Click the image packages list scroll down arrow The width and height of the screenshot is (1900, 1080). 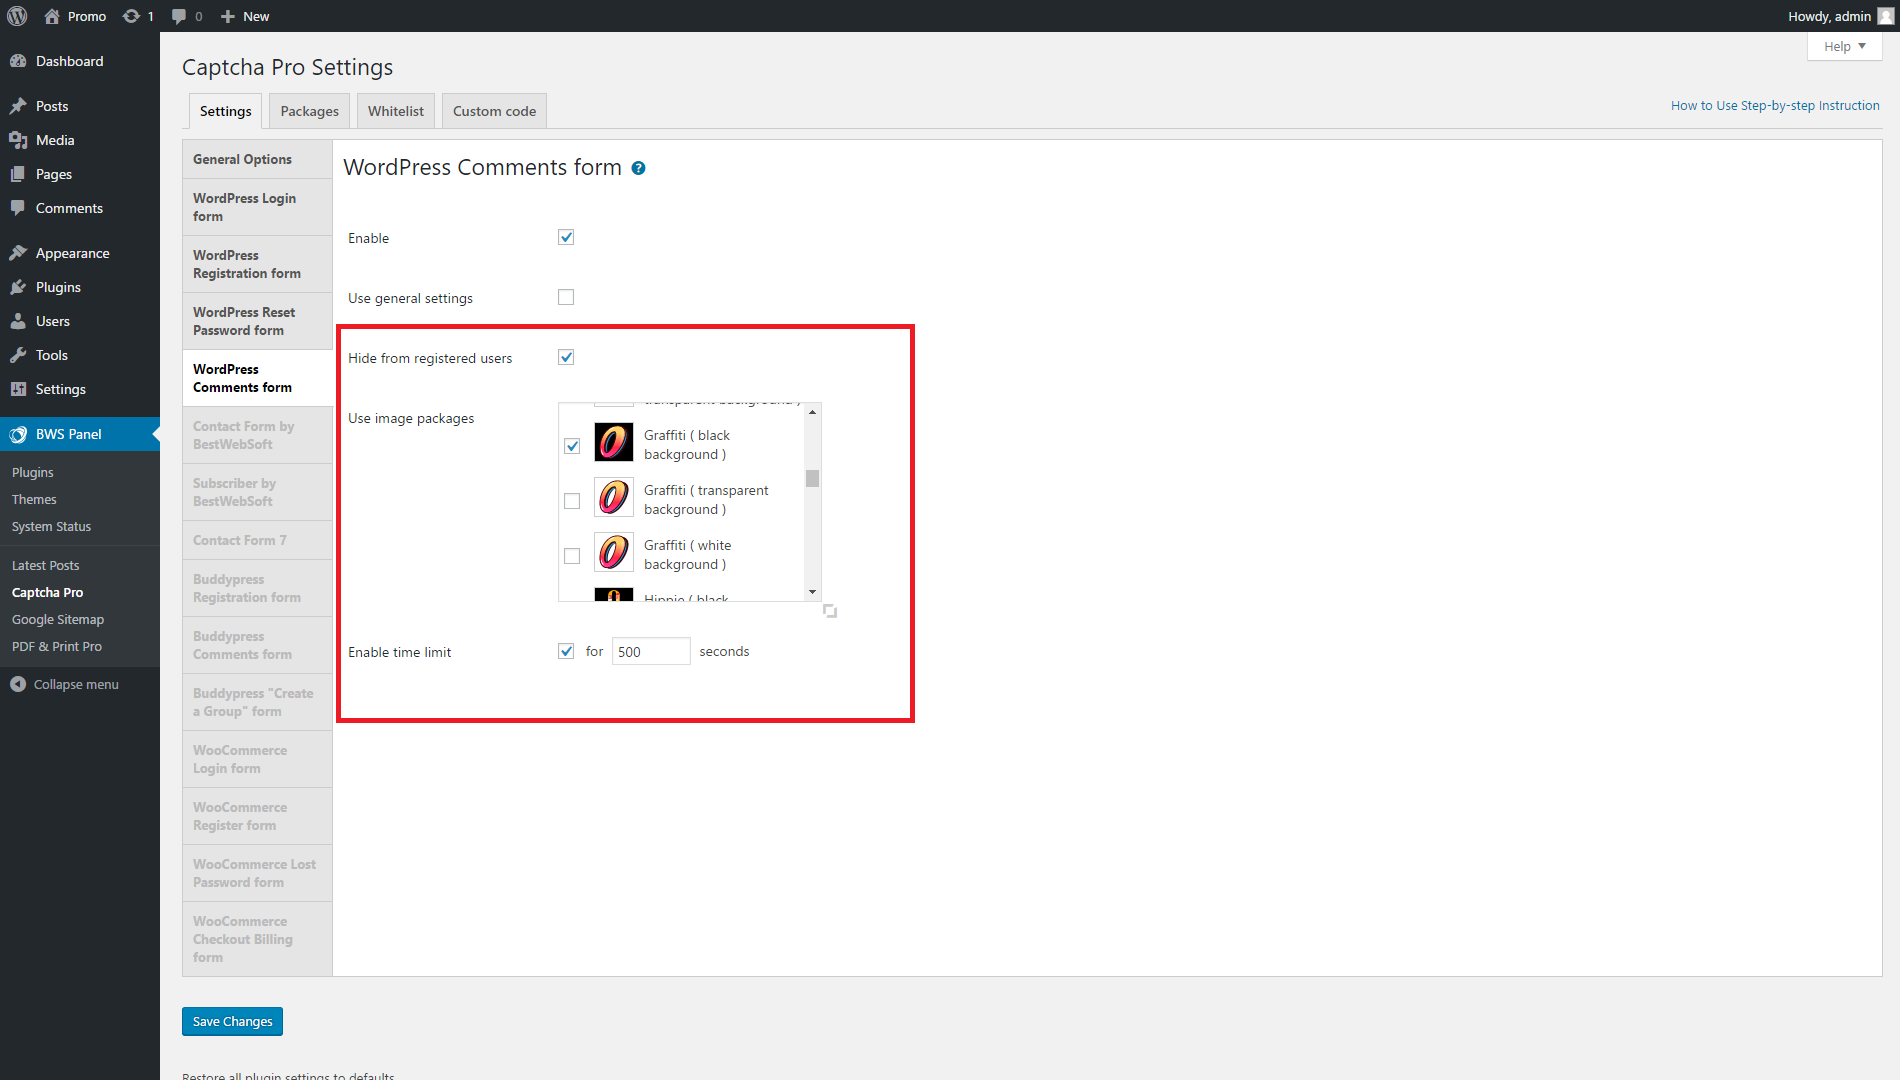(812, 592)
